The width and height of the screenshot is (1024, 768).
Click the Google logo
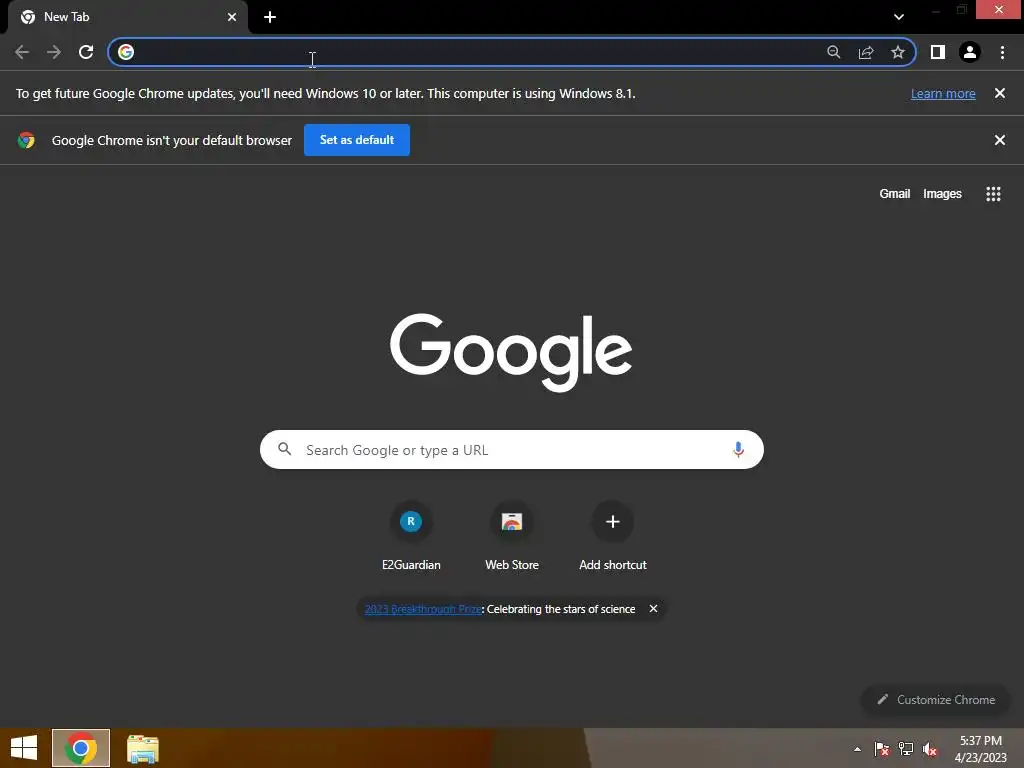click(511, 351)
